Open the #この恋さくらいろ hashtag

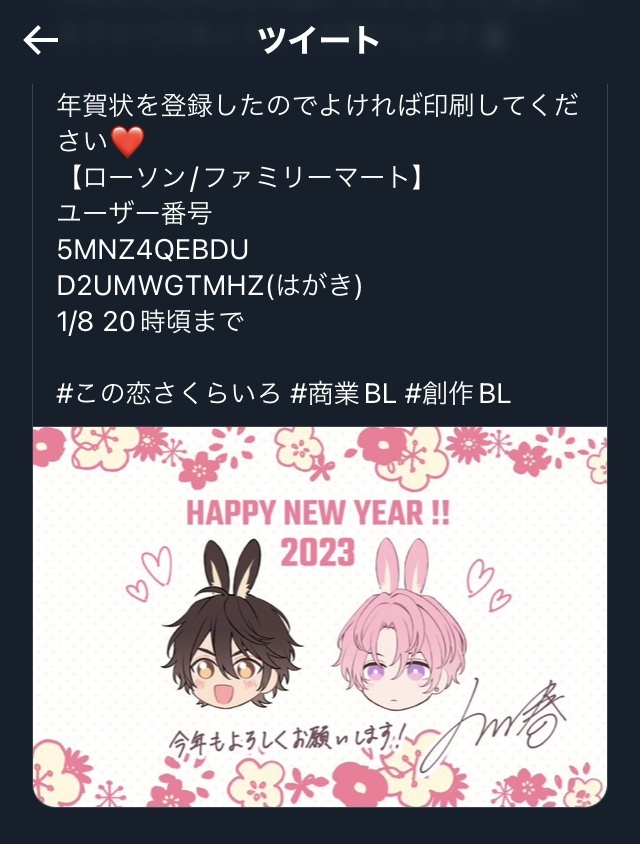coord(168,393)
